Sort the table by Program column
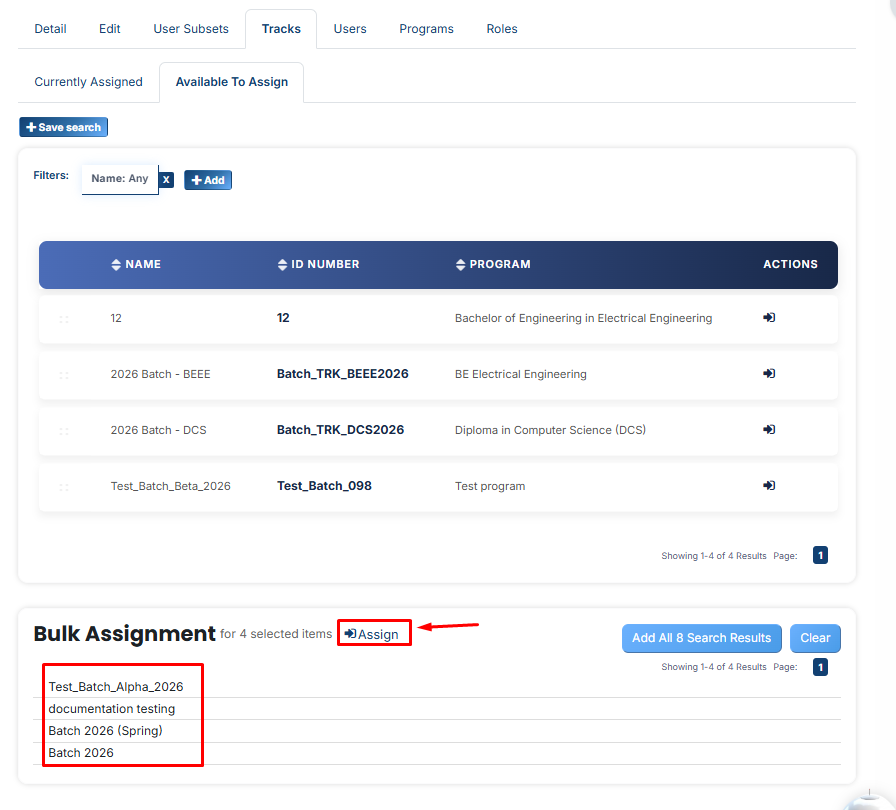This screenshot has width=896, height=810. (x=493, y=264)
